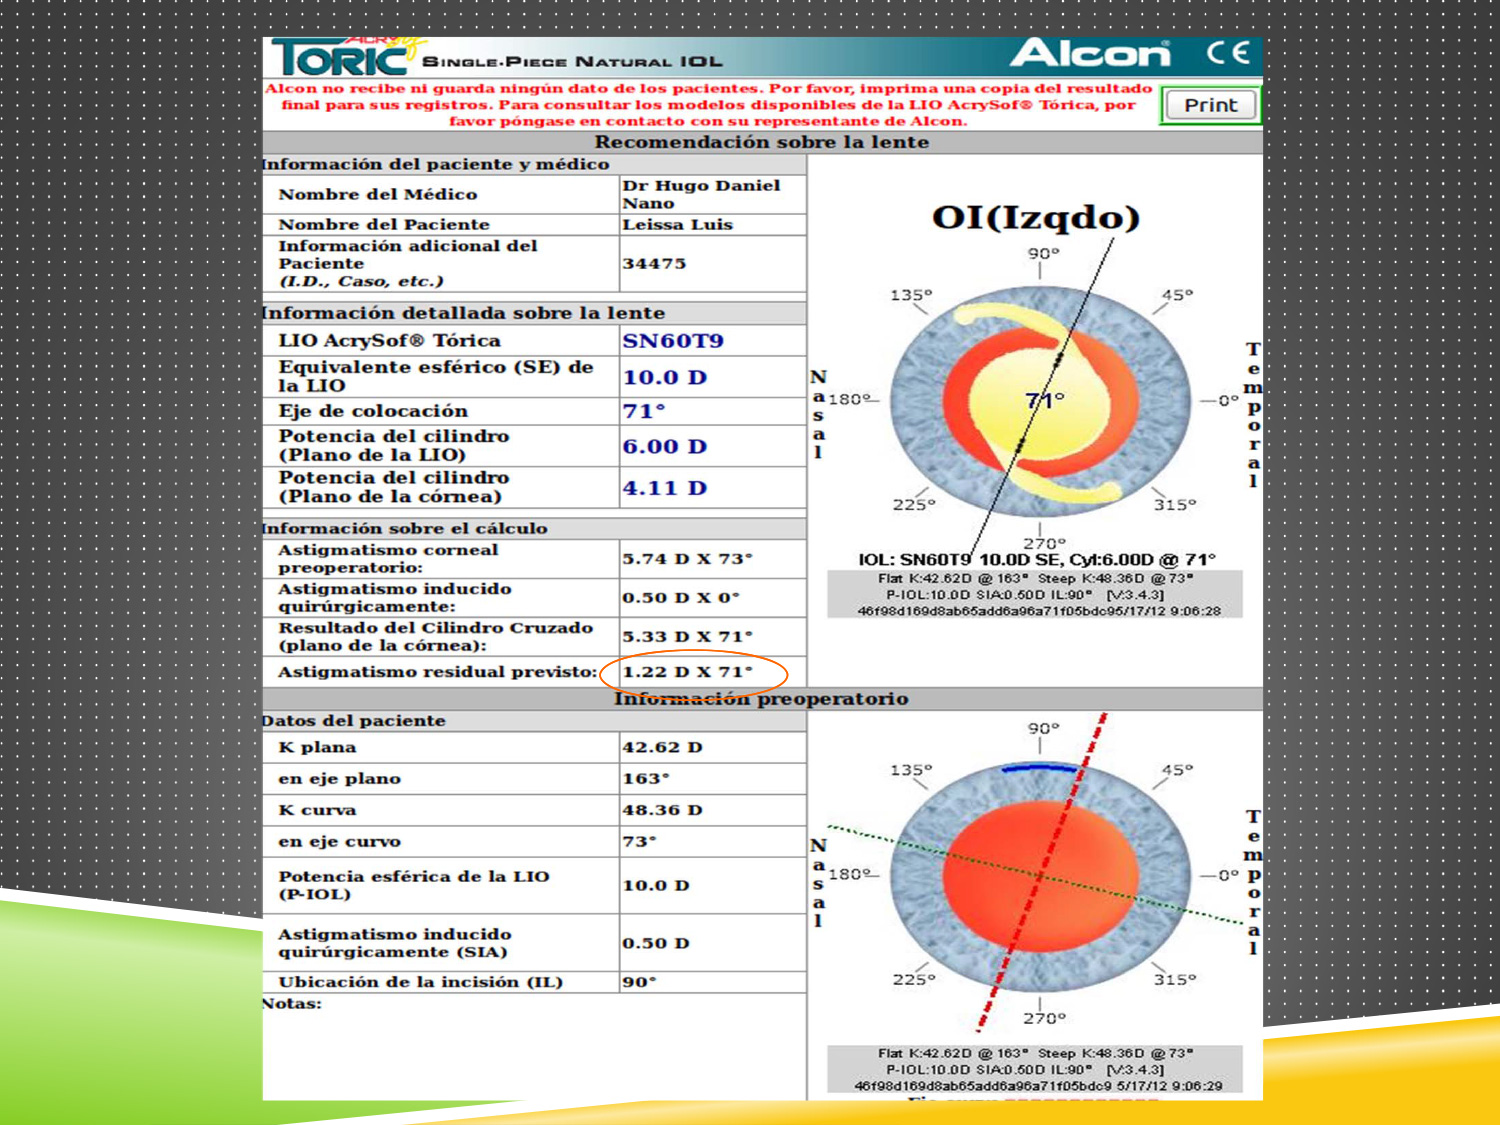Viewport: 1500px width, 1125px height.
Task: Click the 'Información sobre el cálculo' section header
Action: (x=404, y=528)
